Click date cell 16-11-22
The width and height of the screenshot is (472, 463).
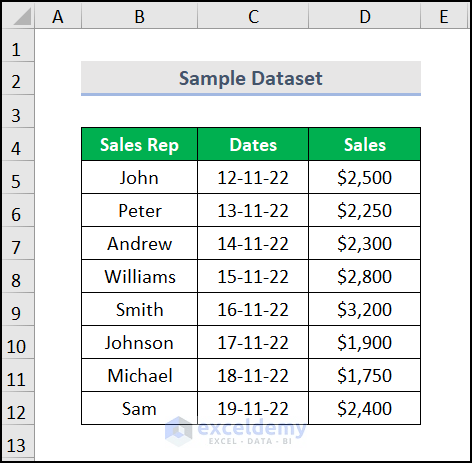coord(253,309)
